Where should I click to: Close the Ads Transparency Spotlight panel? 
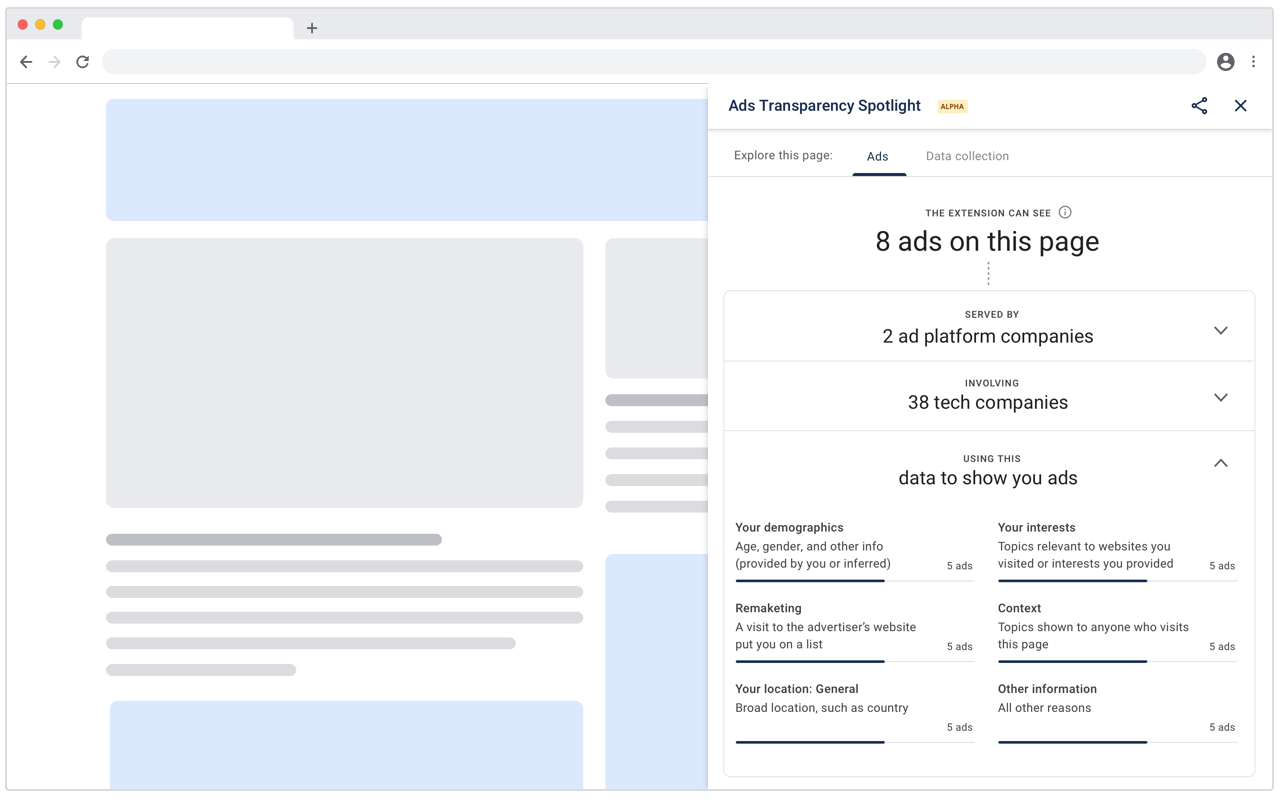(x=1240, y=105)
